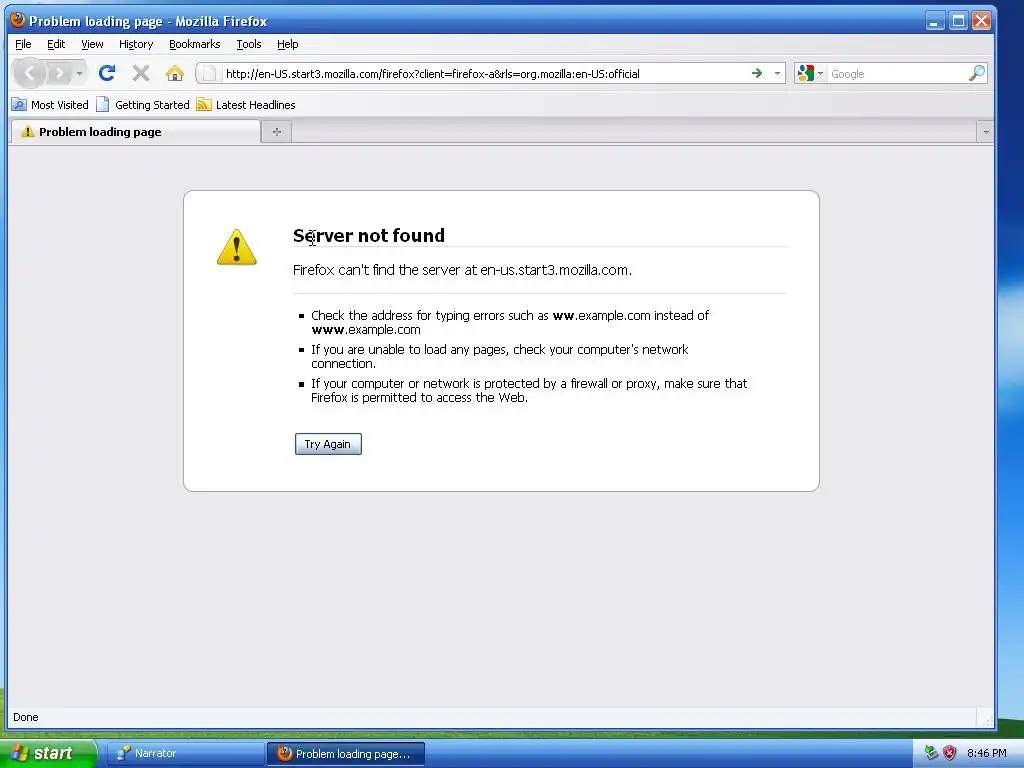Switch to Narrator in the taskbar
This screenshot has height=768, width=1024.
click(x=184, y=753)
